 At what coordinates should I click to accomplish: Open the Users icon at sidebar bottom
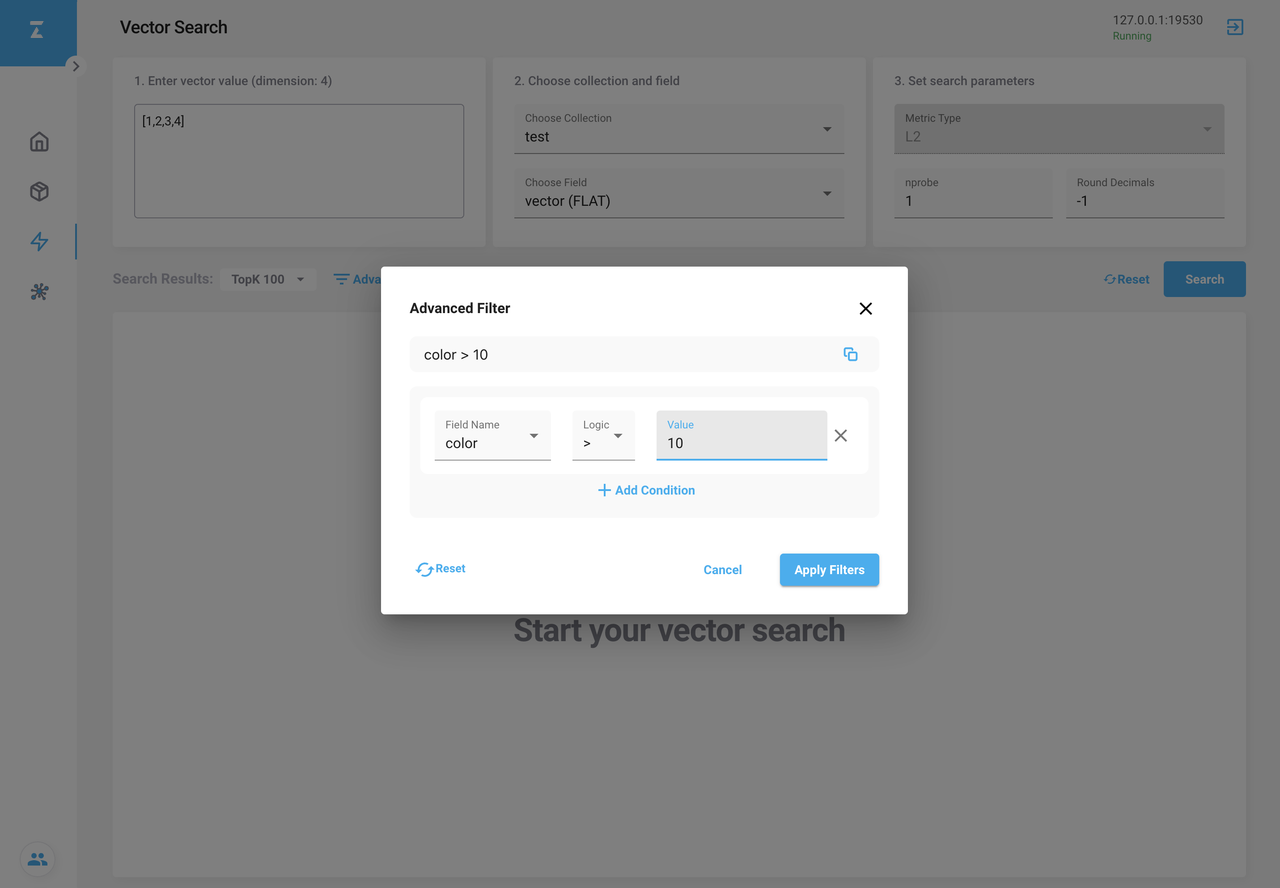tap(37, 859)
